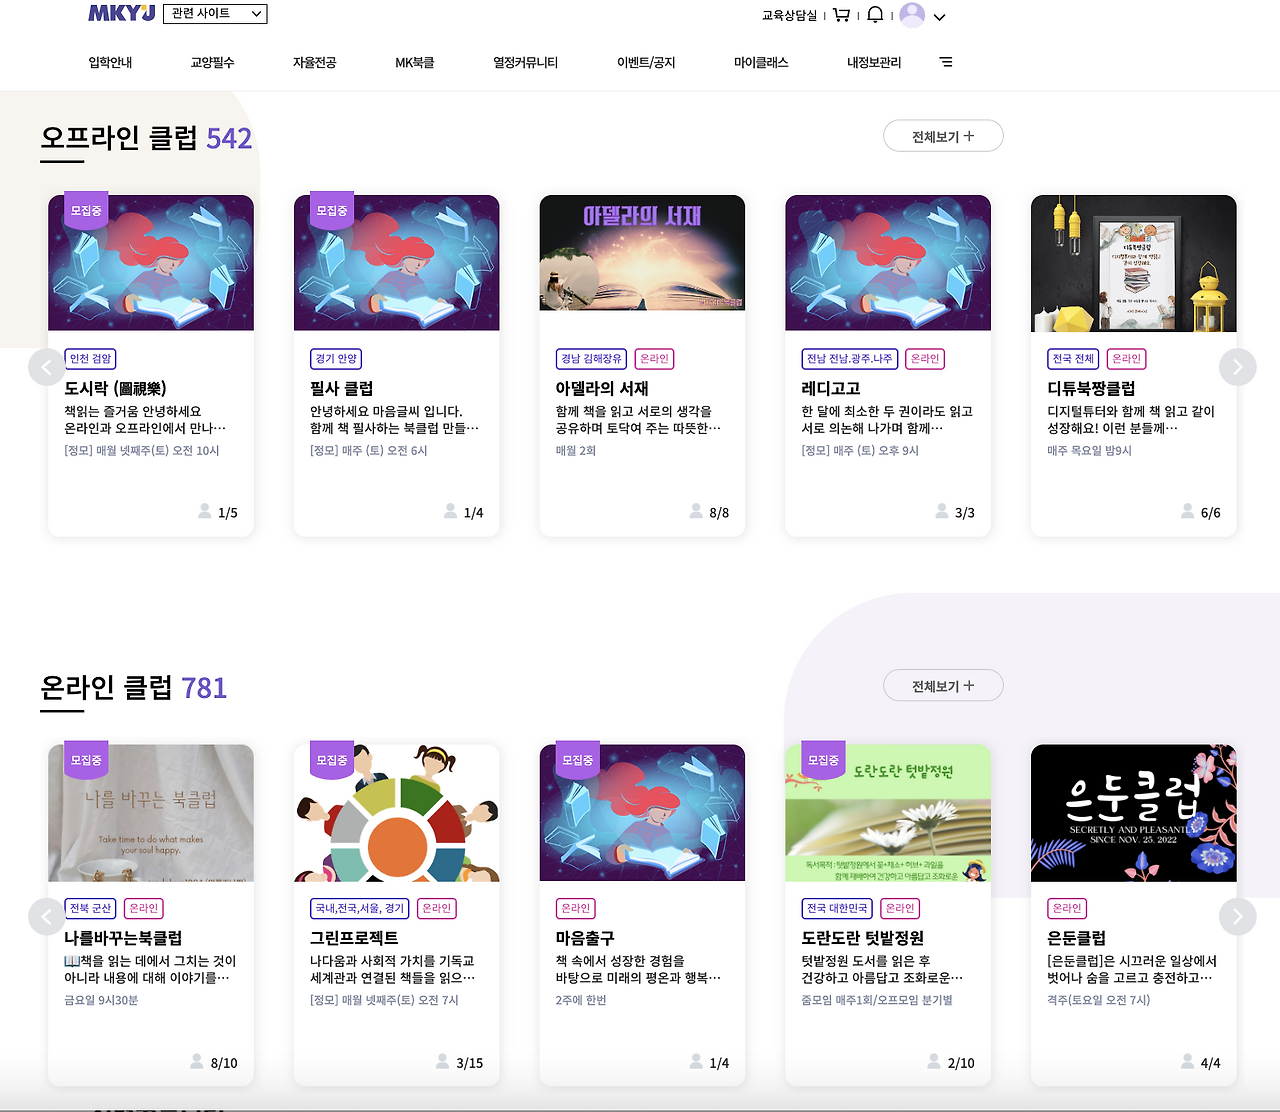This screenshot has height=1112, width=1280.
Task: Click the 아델라의 서재 cover image
Action: pos(641,253)
